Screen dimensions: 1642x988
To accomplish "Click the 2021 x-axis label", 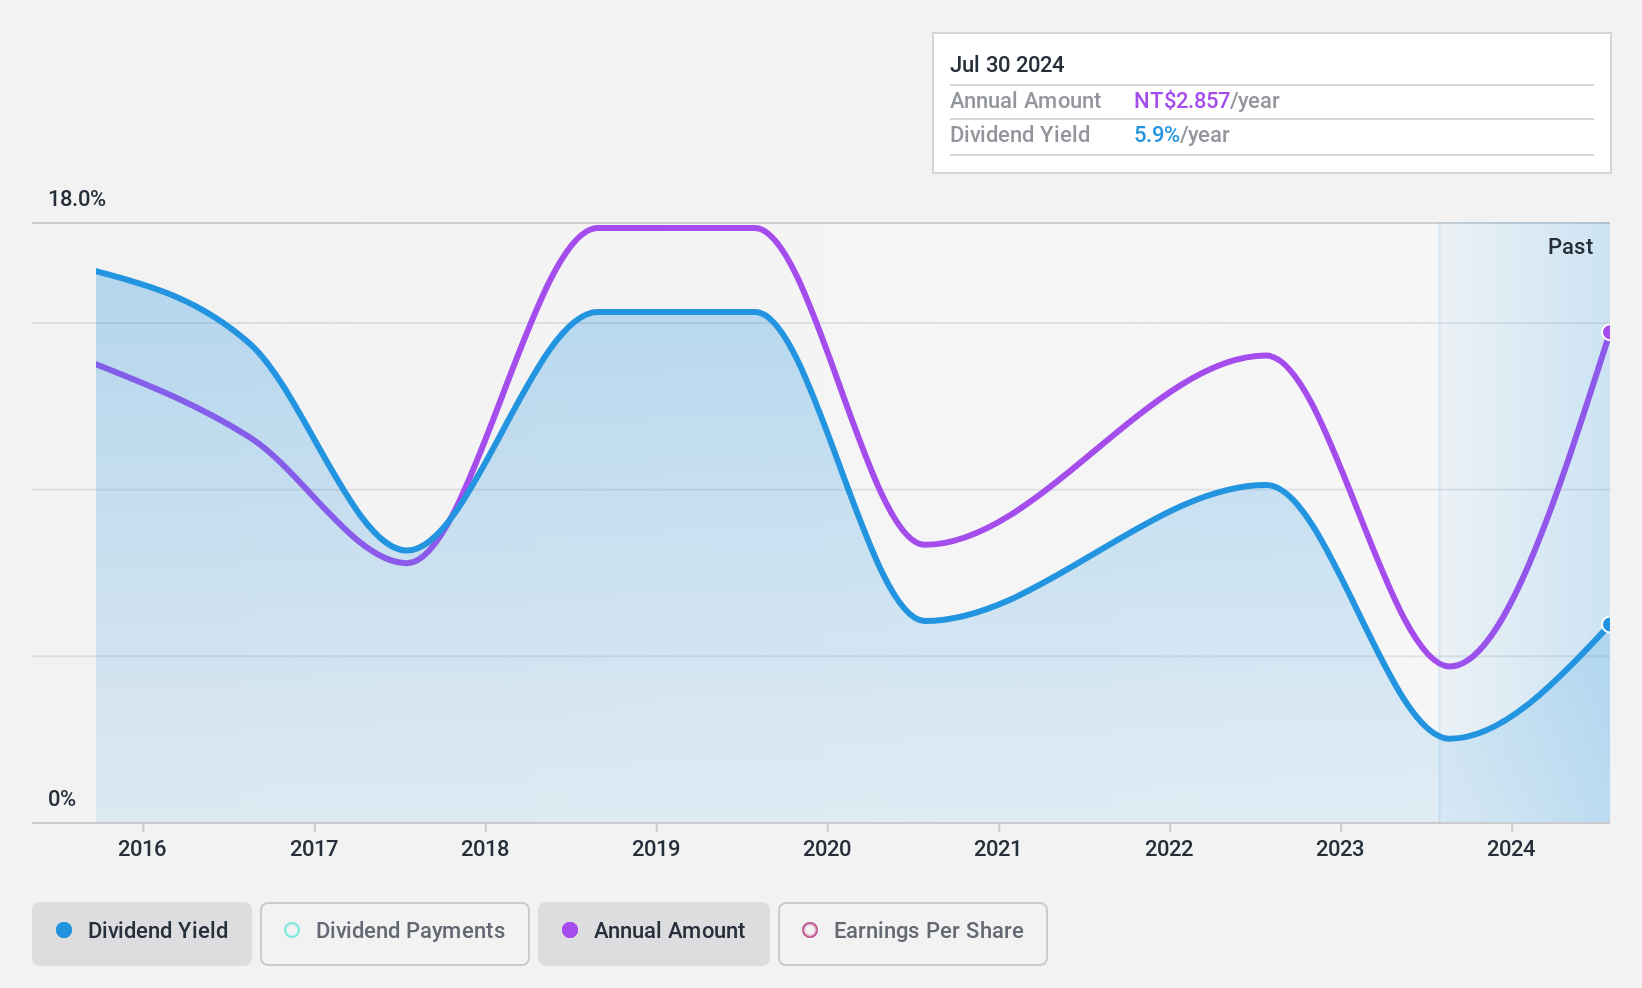I will [x=998, y=849].
